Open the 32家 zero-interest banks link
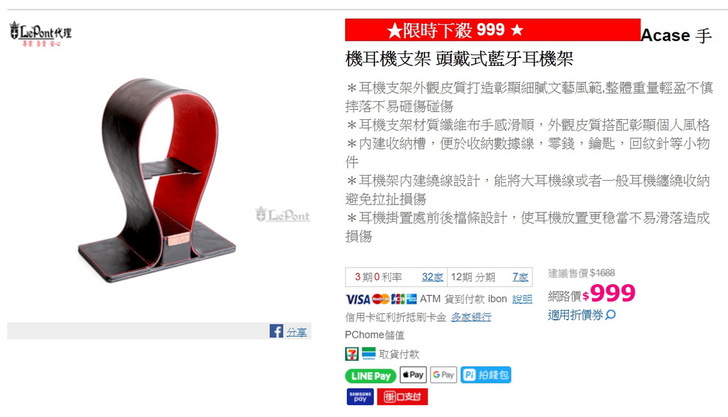The height and width of the screenshot is (417, 728). [x=432, y=277]
